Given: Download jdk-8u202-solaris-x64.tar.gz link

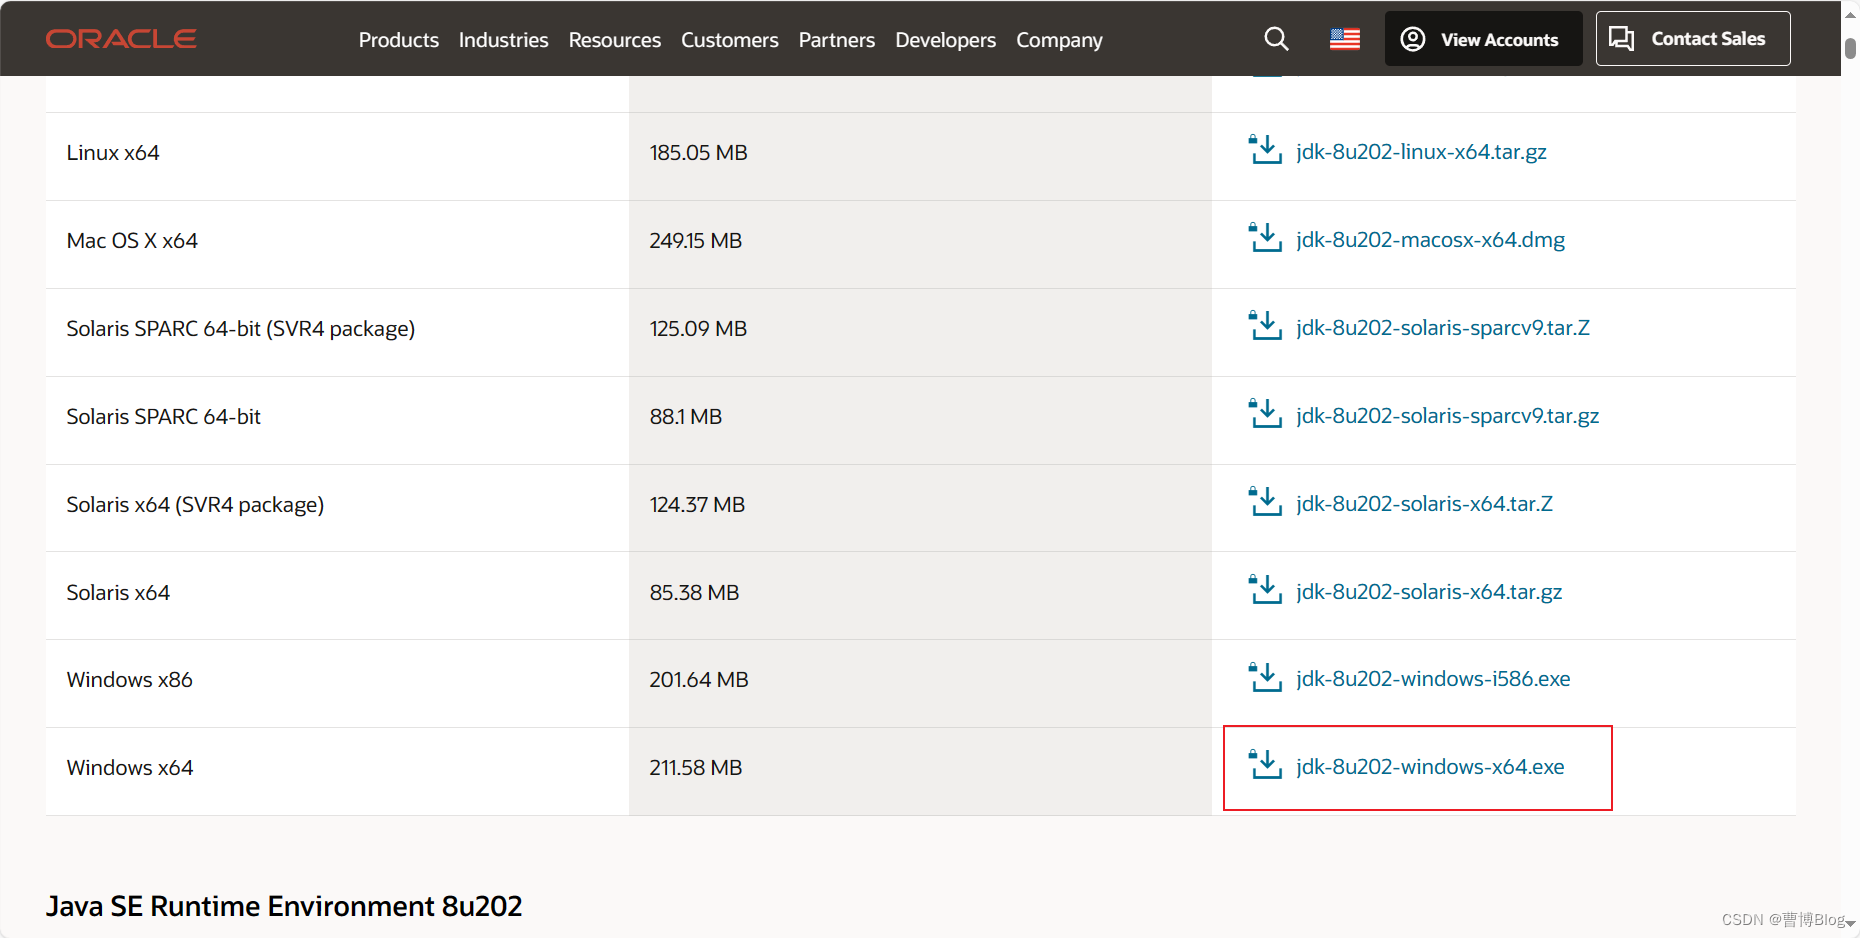Looking at the screenshot, I should pos(1429,592).
